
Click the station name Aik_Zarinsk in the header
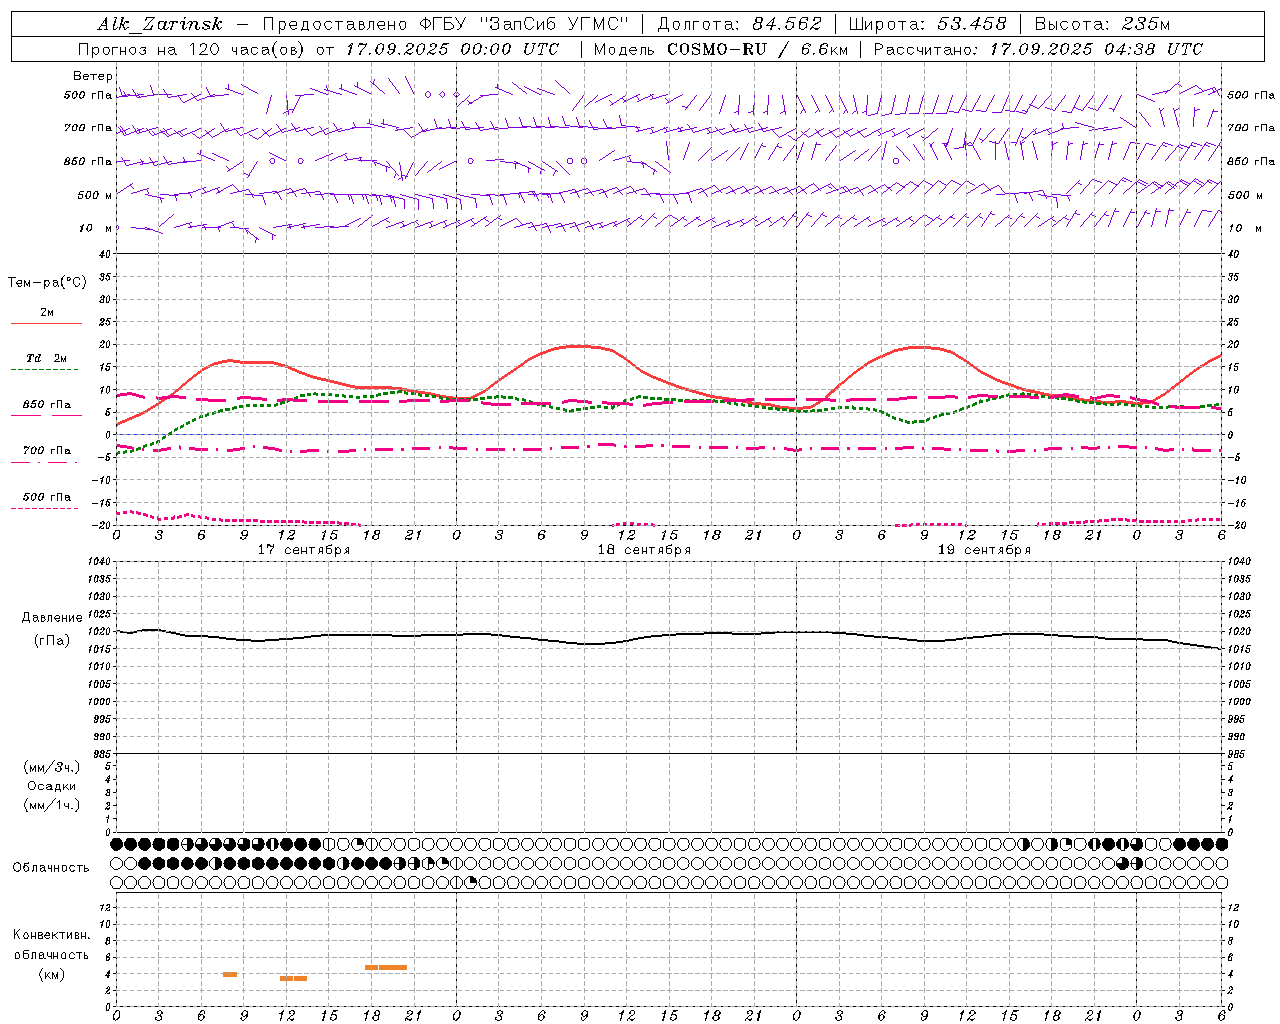click(160, 24)
